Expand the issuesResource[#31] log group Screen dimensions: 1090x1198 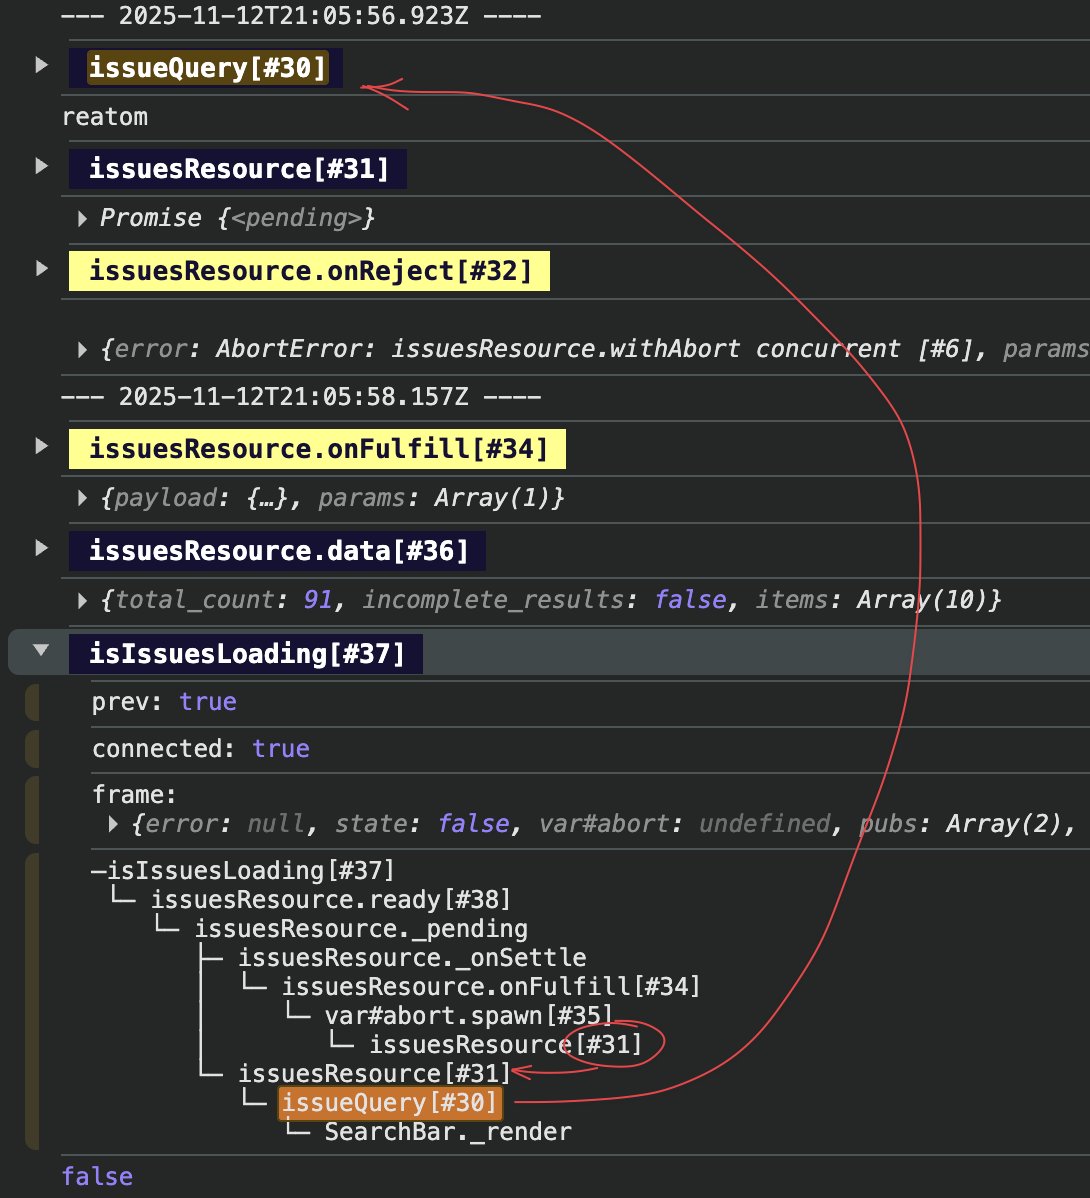(x=42, y=167)
